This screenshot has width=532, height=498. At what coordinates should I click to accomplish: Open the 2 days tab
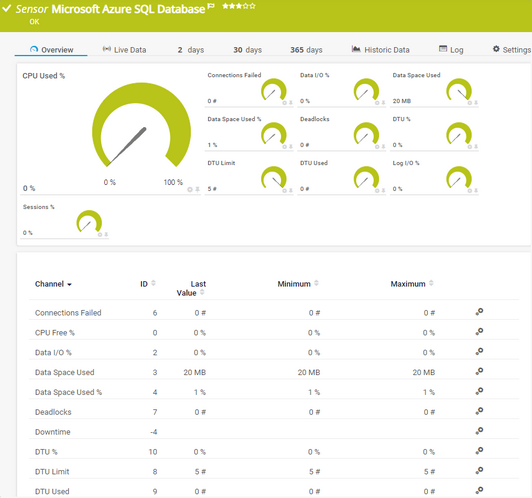click(191, 50)
